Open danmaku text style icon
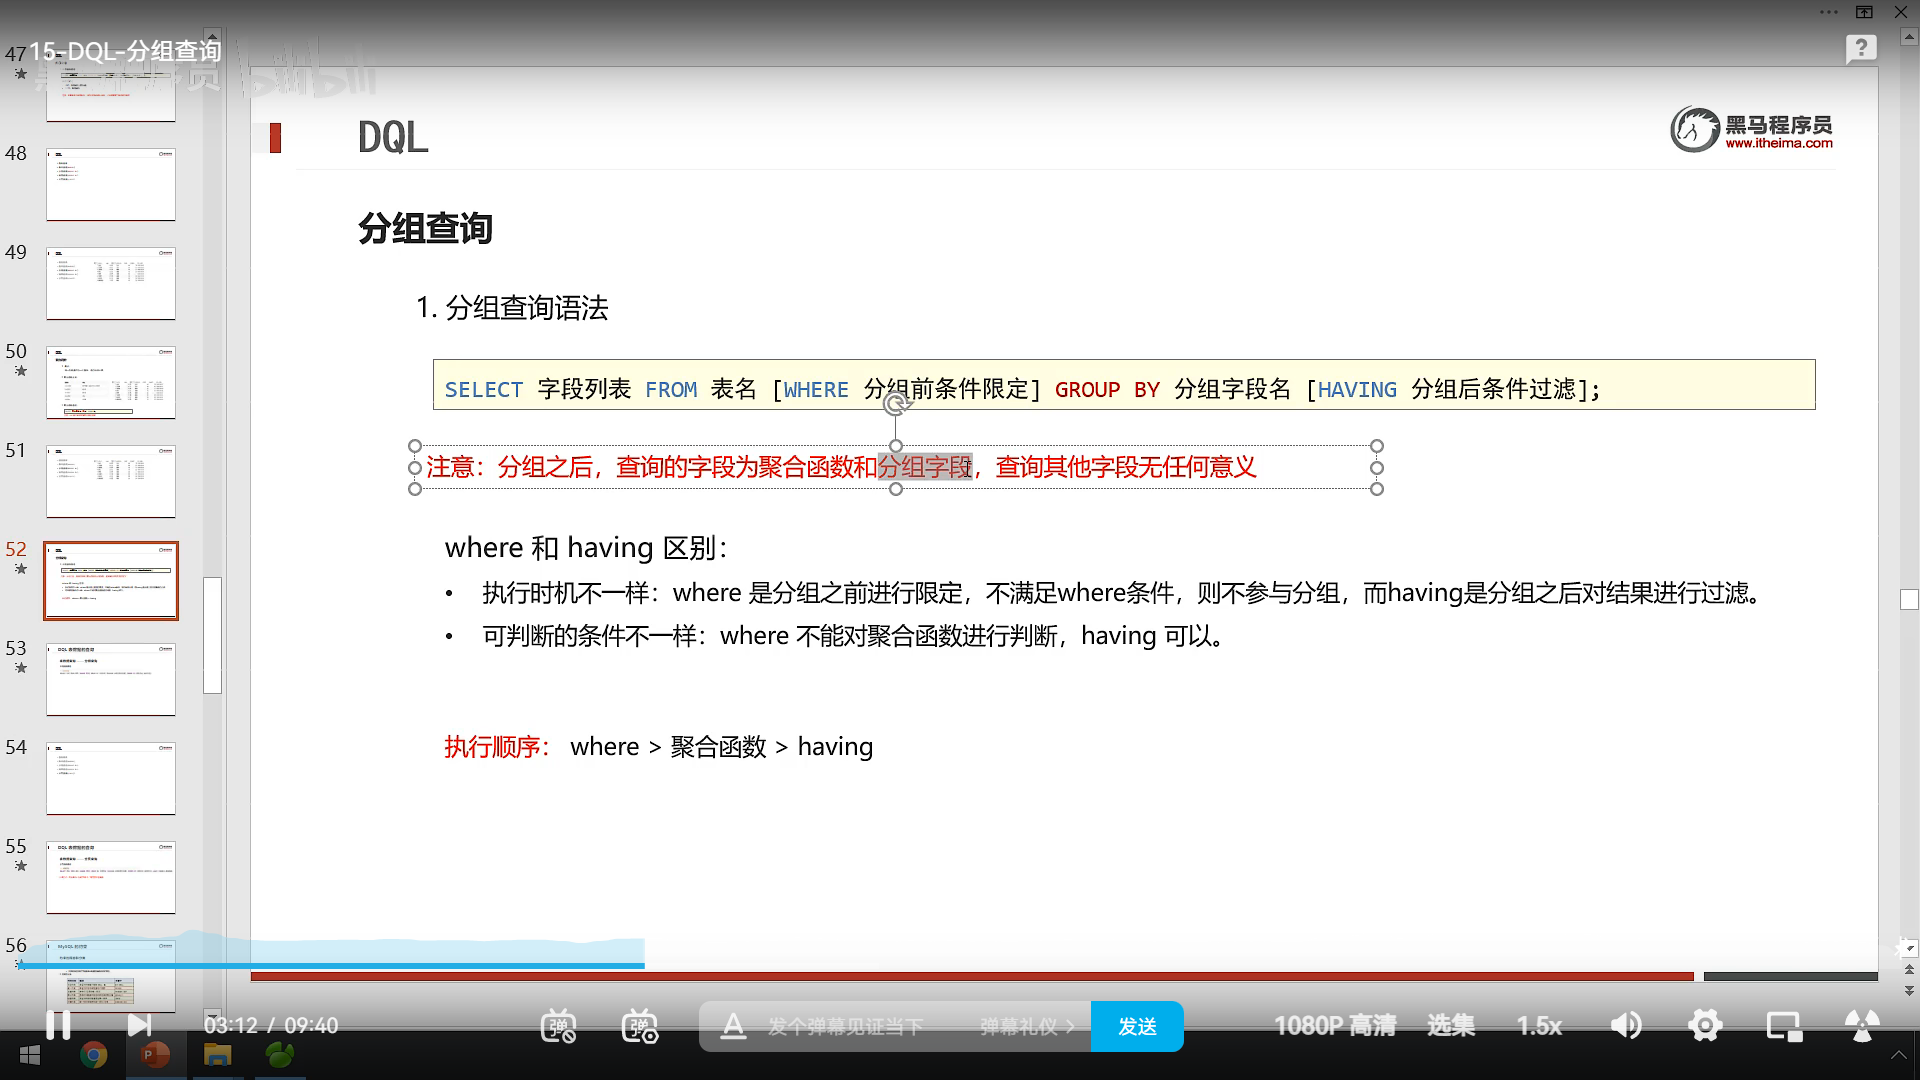Image resolution: width=1920 pixels, height=1080 pixels. (x=733, y=1026)
